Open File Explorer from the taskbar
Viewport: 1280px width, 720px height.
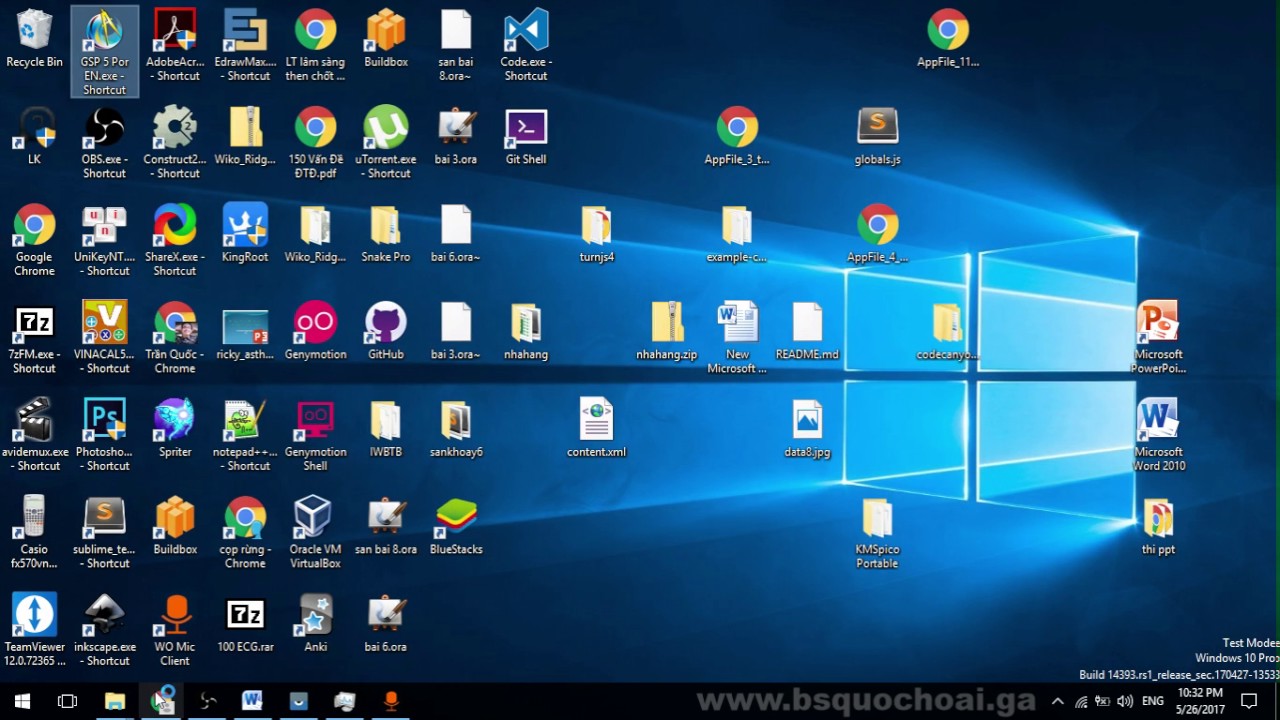pos(114,701)
